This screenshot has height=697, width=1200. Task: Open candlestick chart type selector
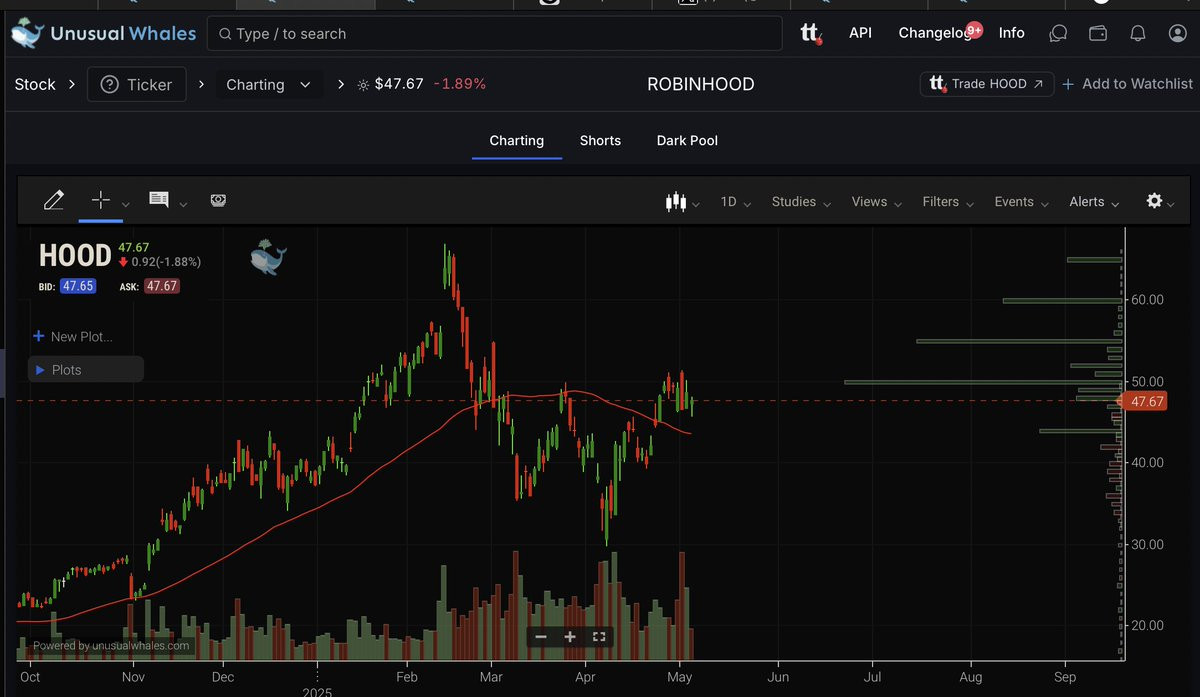[x=683, y=202]
